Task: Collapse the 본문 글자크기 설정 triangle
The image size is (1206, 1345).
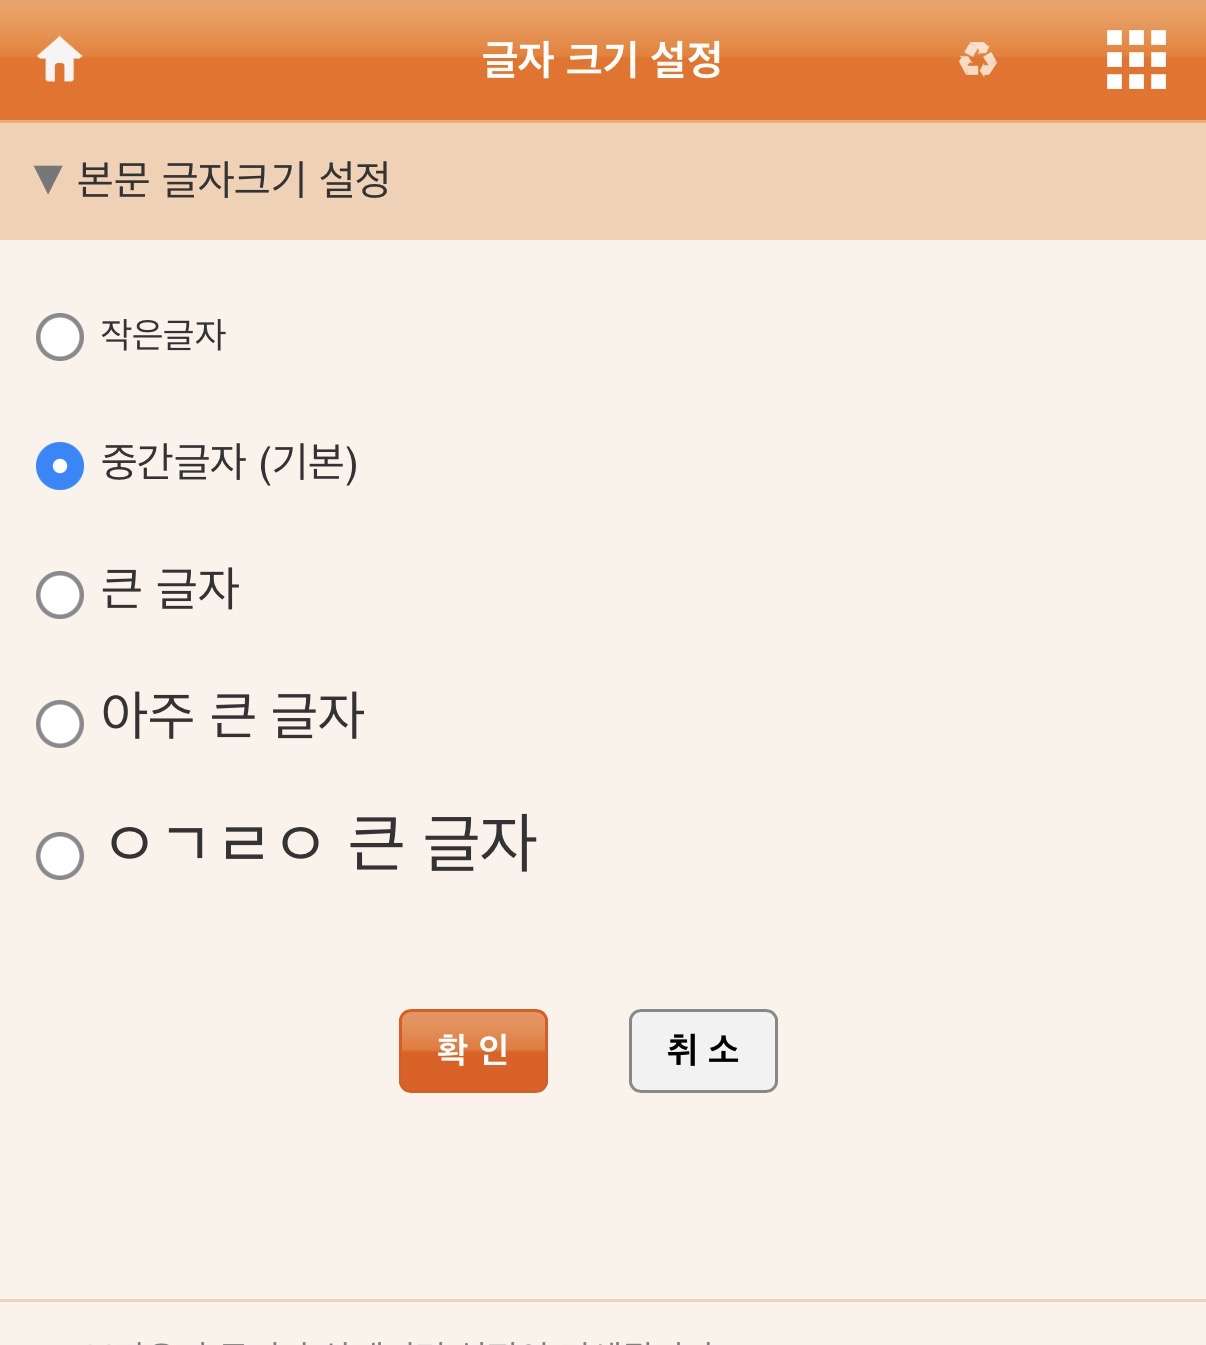Action: pos(48,180)
